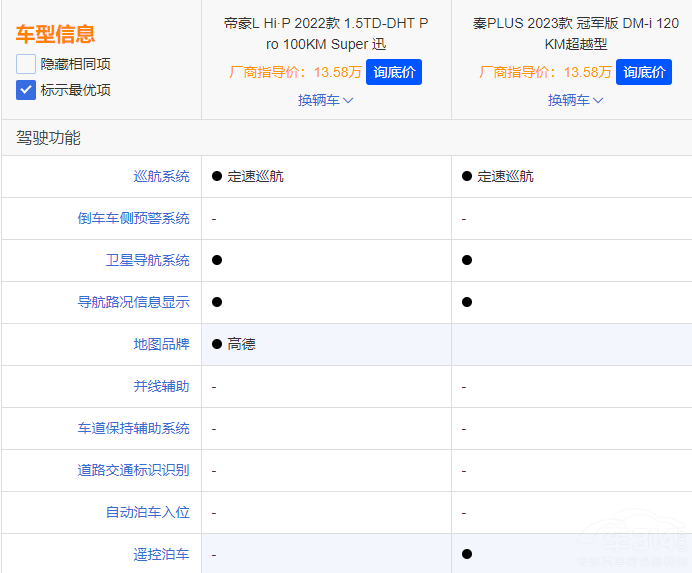692x573 pixels.
Task: Click the 车型信息 heading
Action: coord(55,34)
